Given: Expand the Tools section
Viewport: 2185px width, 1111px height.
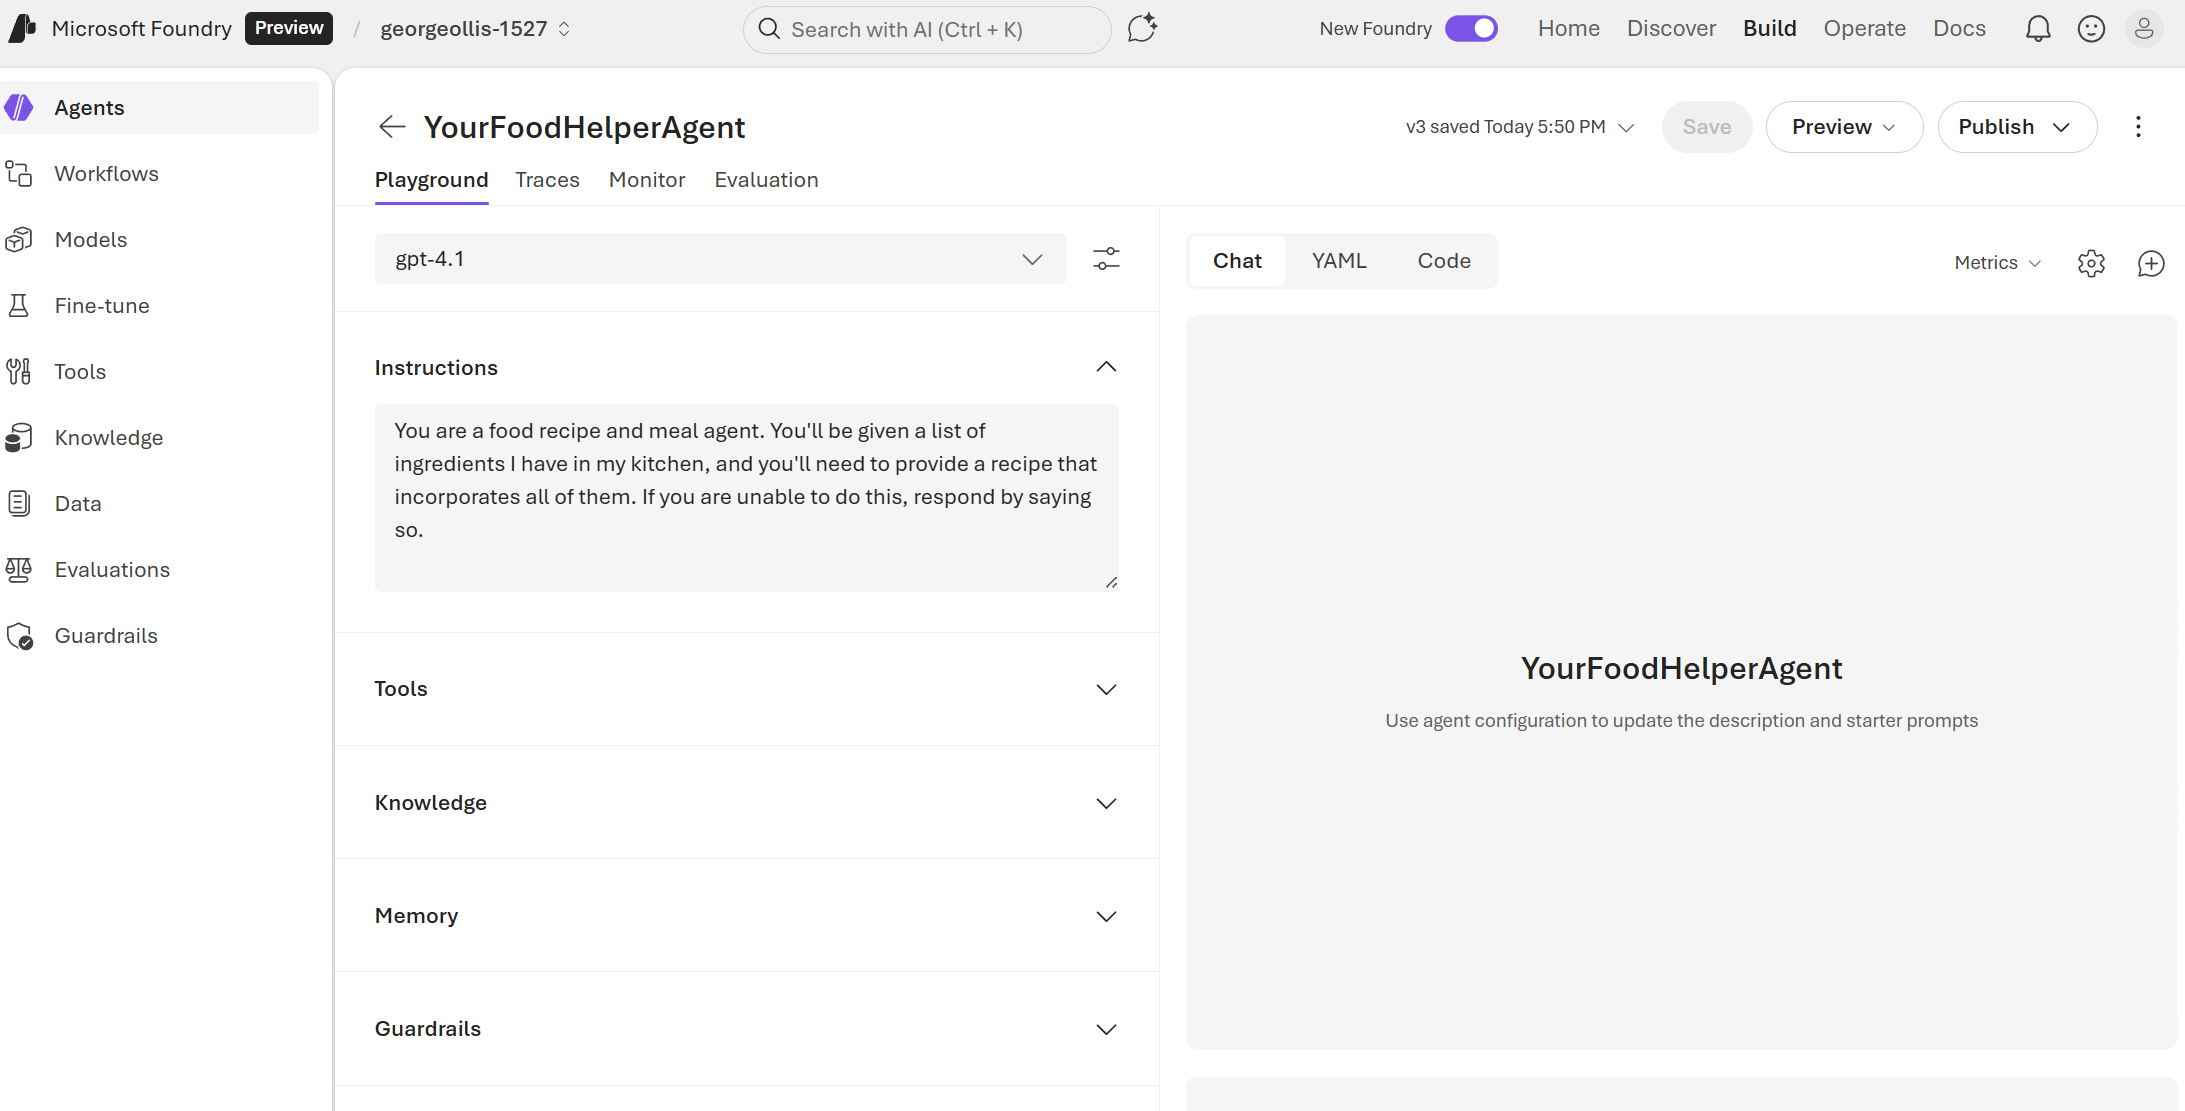Looking at the screenshot, I should 1106,689.
